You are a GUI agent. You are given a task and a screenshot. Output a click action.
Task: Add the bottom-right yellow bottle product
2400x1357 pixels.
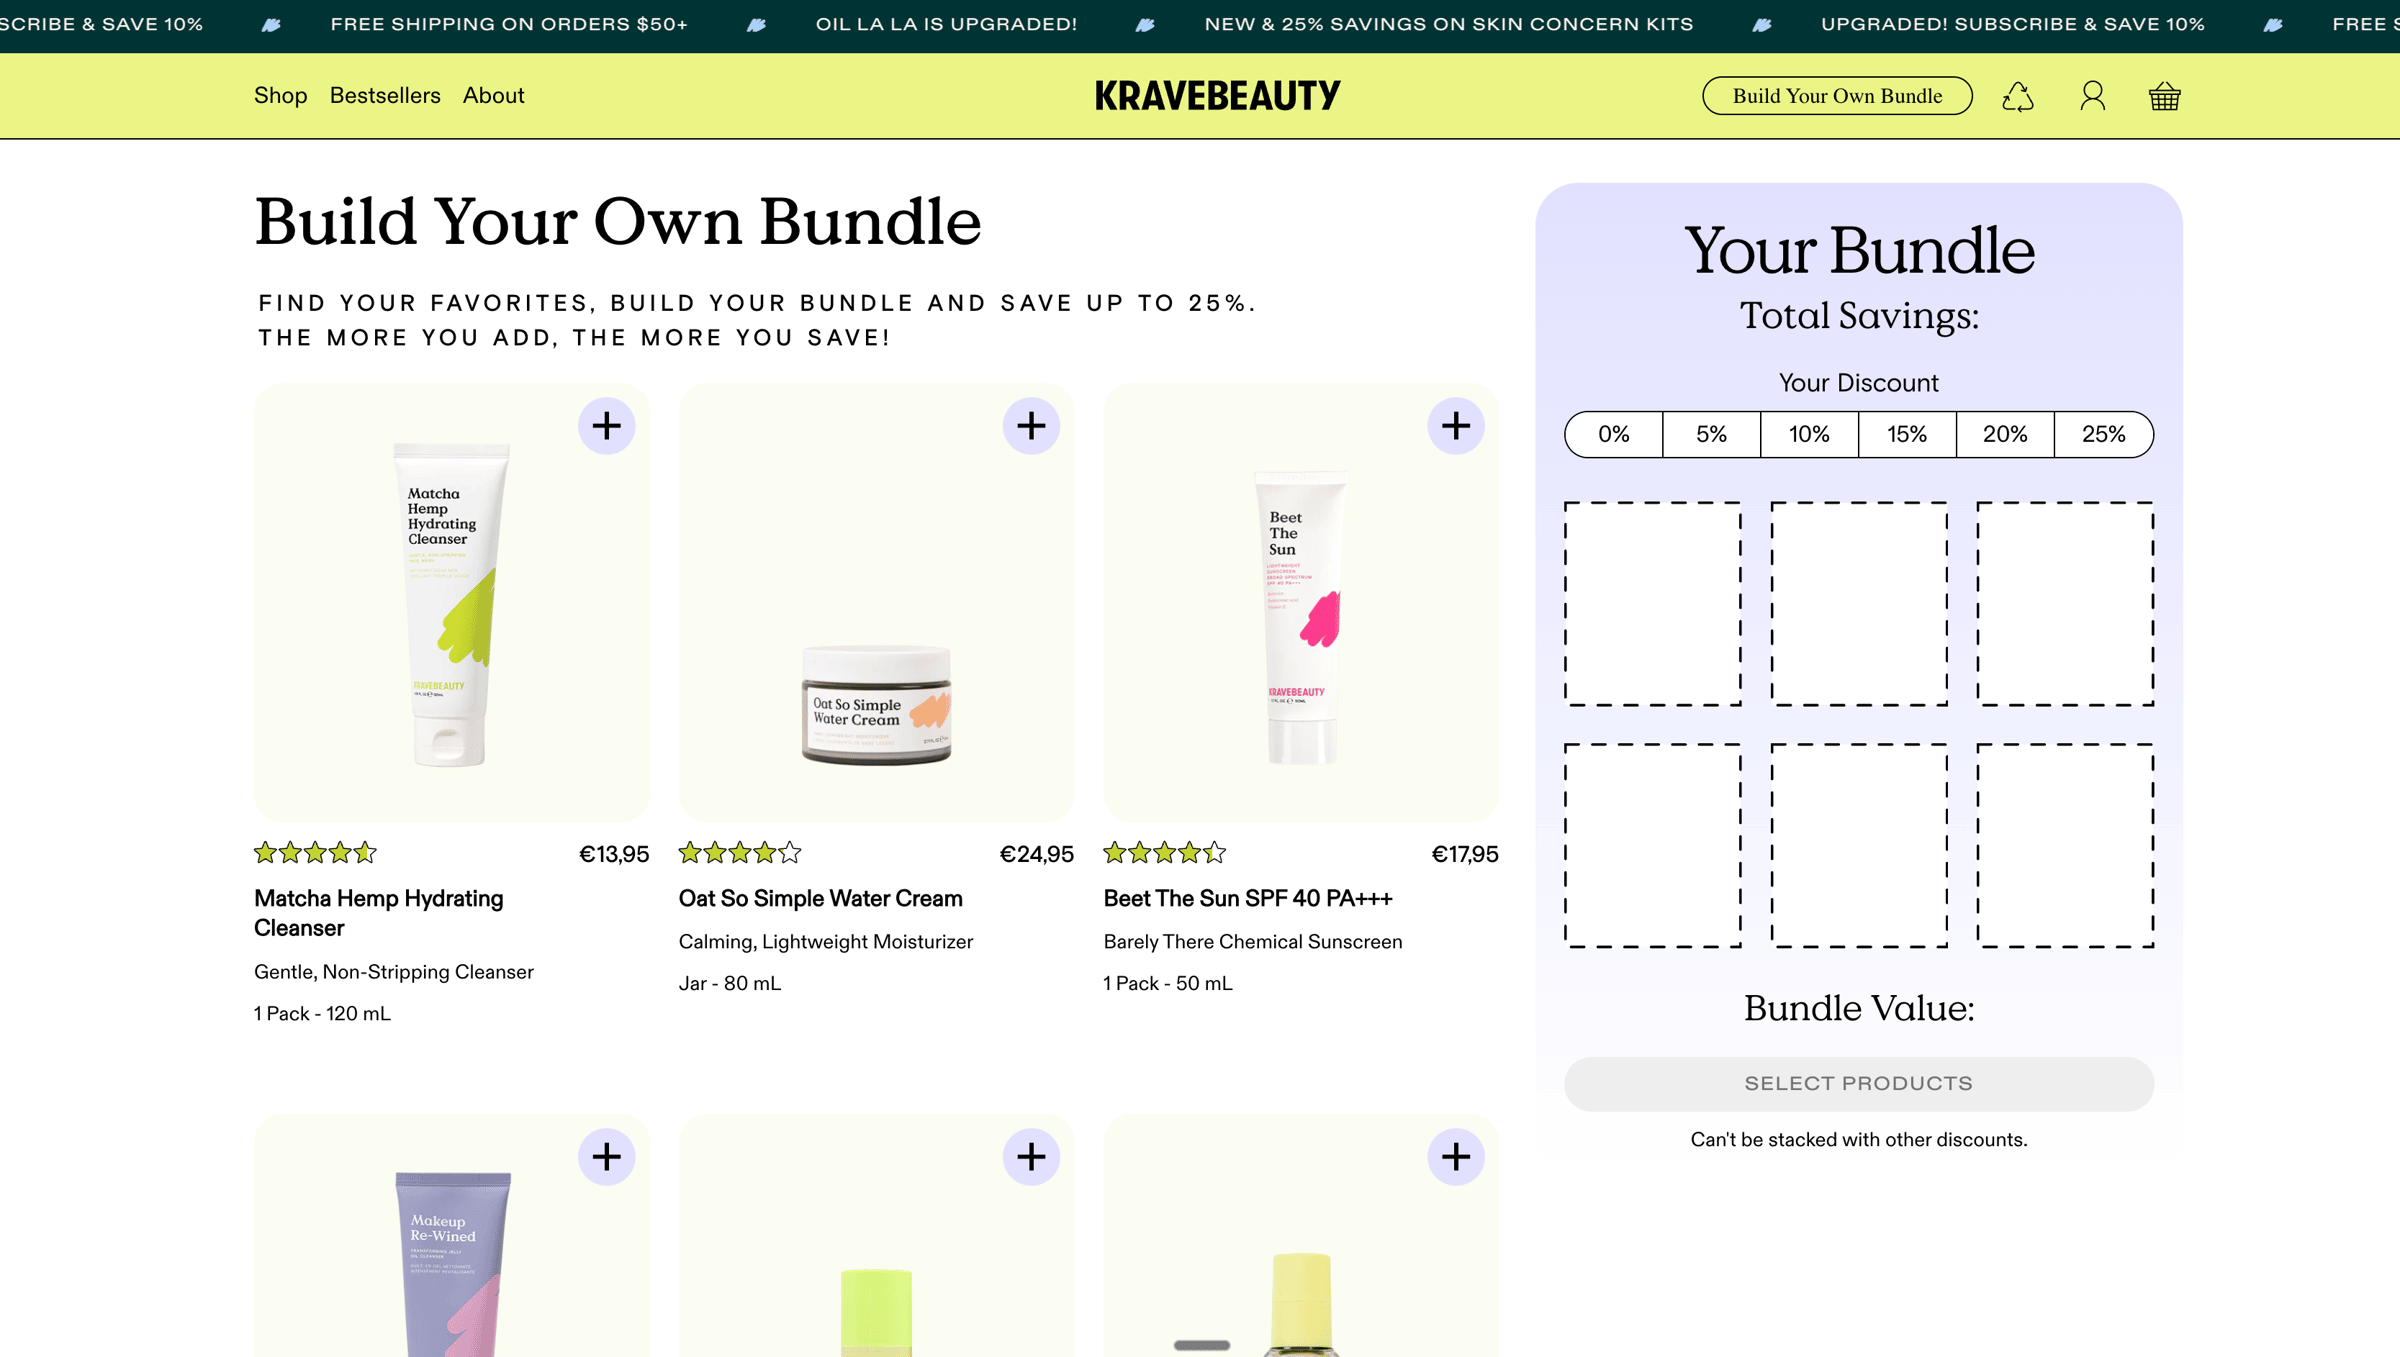coord(1455,1157)
